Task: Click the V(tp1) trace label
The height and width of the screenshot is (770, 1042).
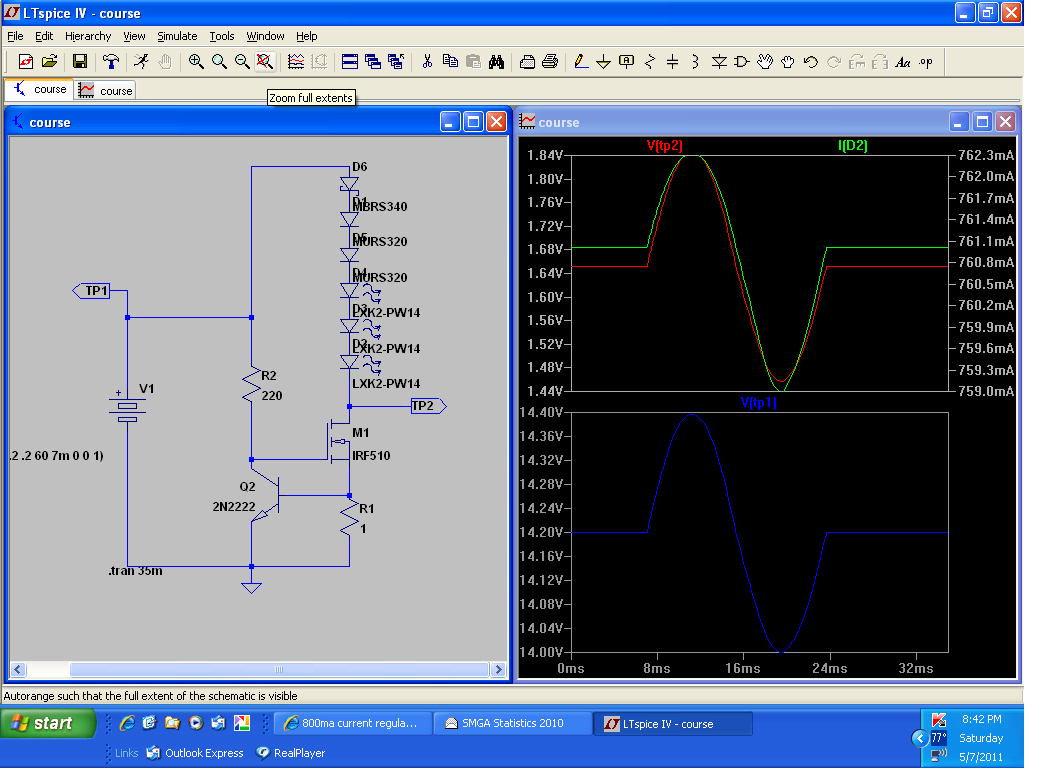Action: click(758, 402)
